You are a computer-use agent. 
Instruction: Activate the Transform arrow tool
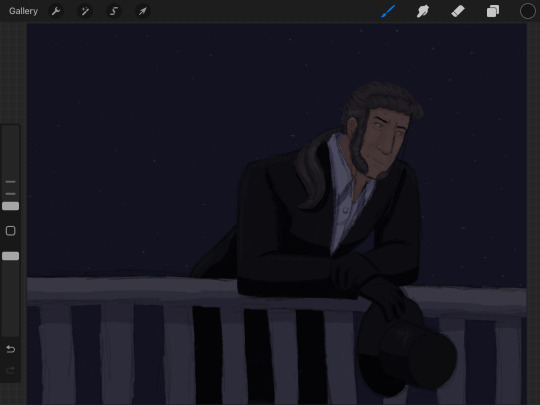[143, 11]
